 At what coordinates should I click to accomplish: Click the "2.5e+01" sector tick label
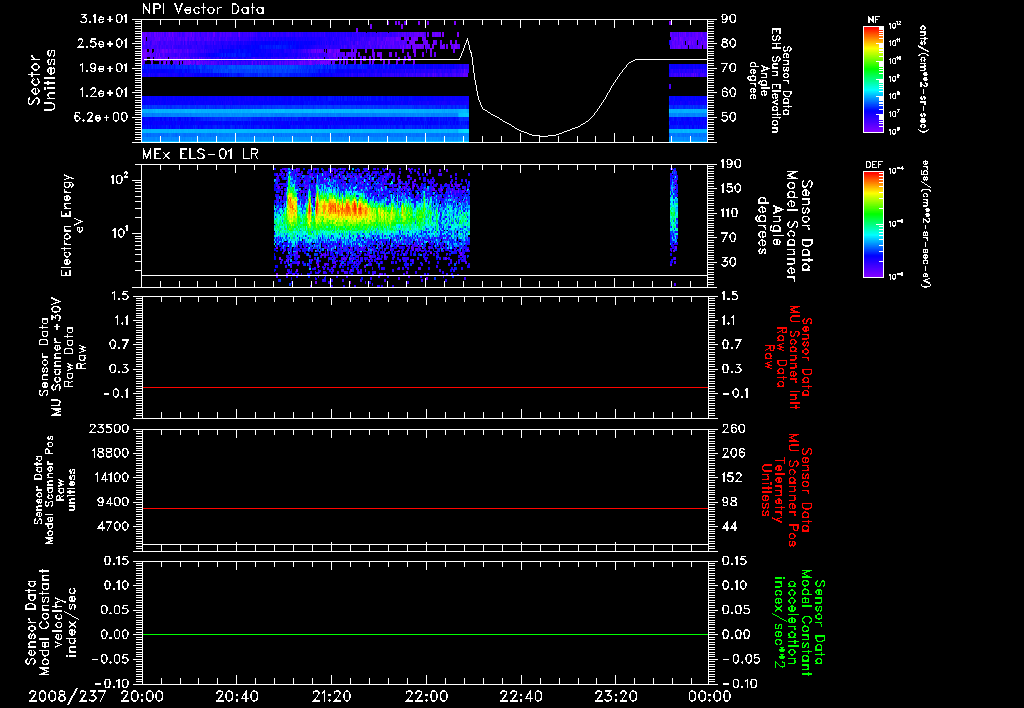103,43
